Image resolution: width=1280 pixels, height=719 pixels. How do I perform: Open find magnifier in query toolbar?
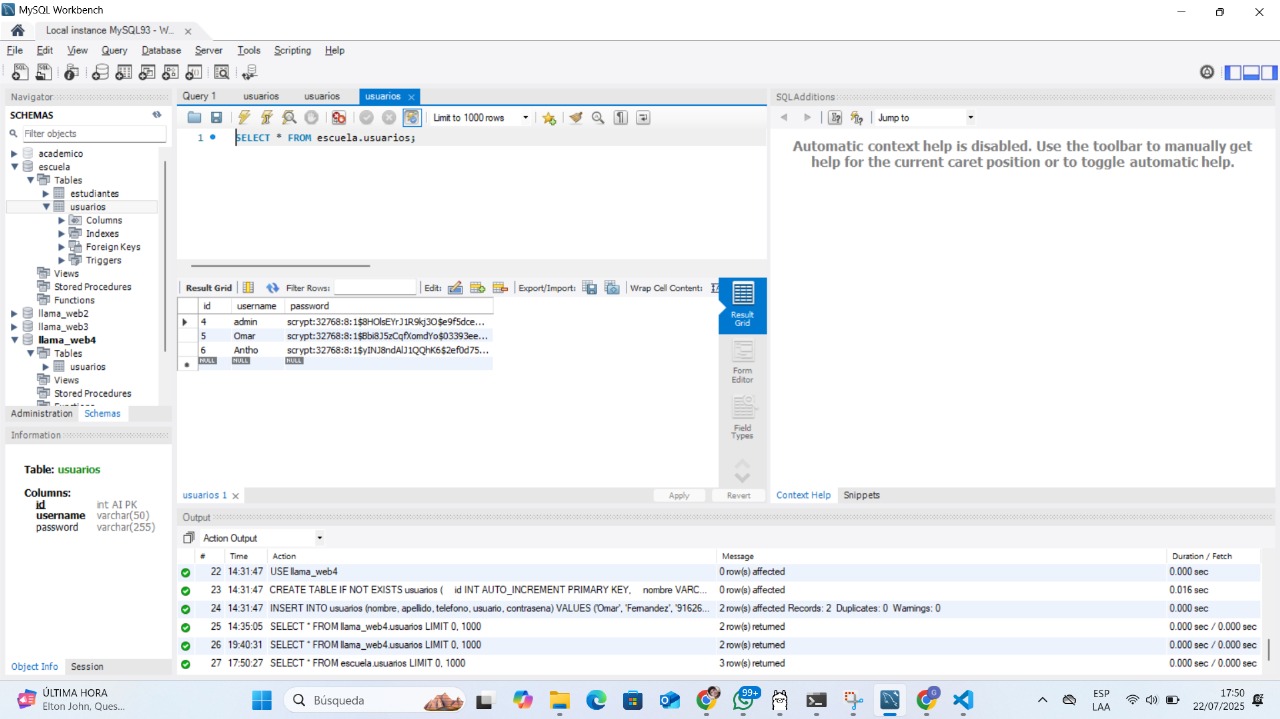point(598,118)
